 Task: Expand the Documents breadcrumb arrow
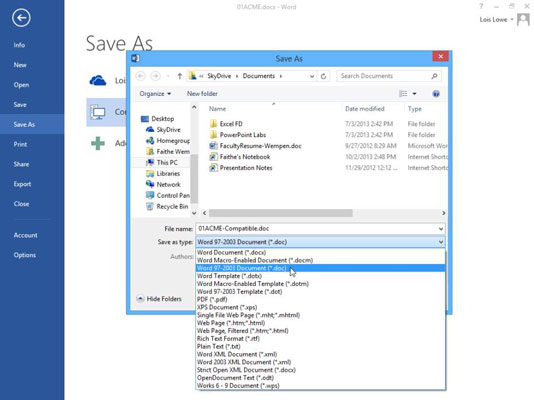[x=281, y=76]
